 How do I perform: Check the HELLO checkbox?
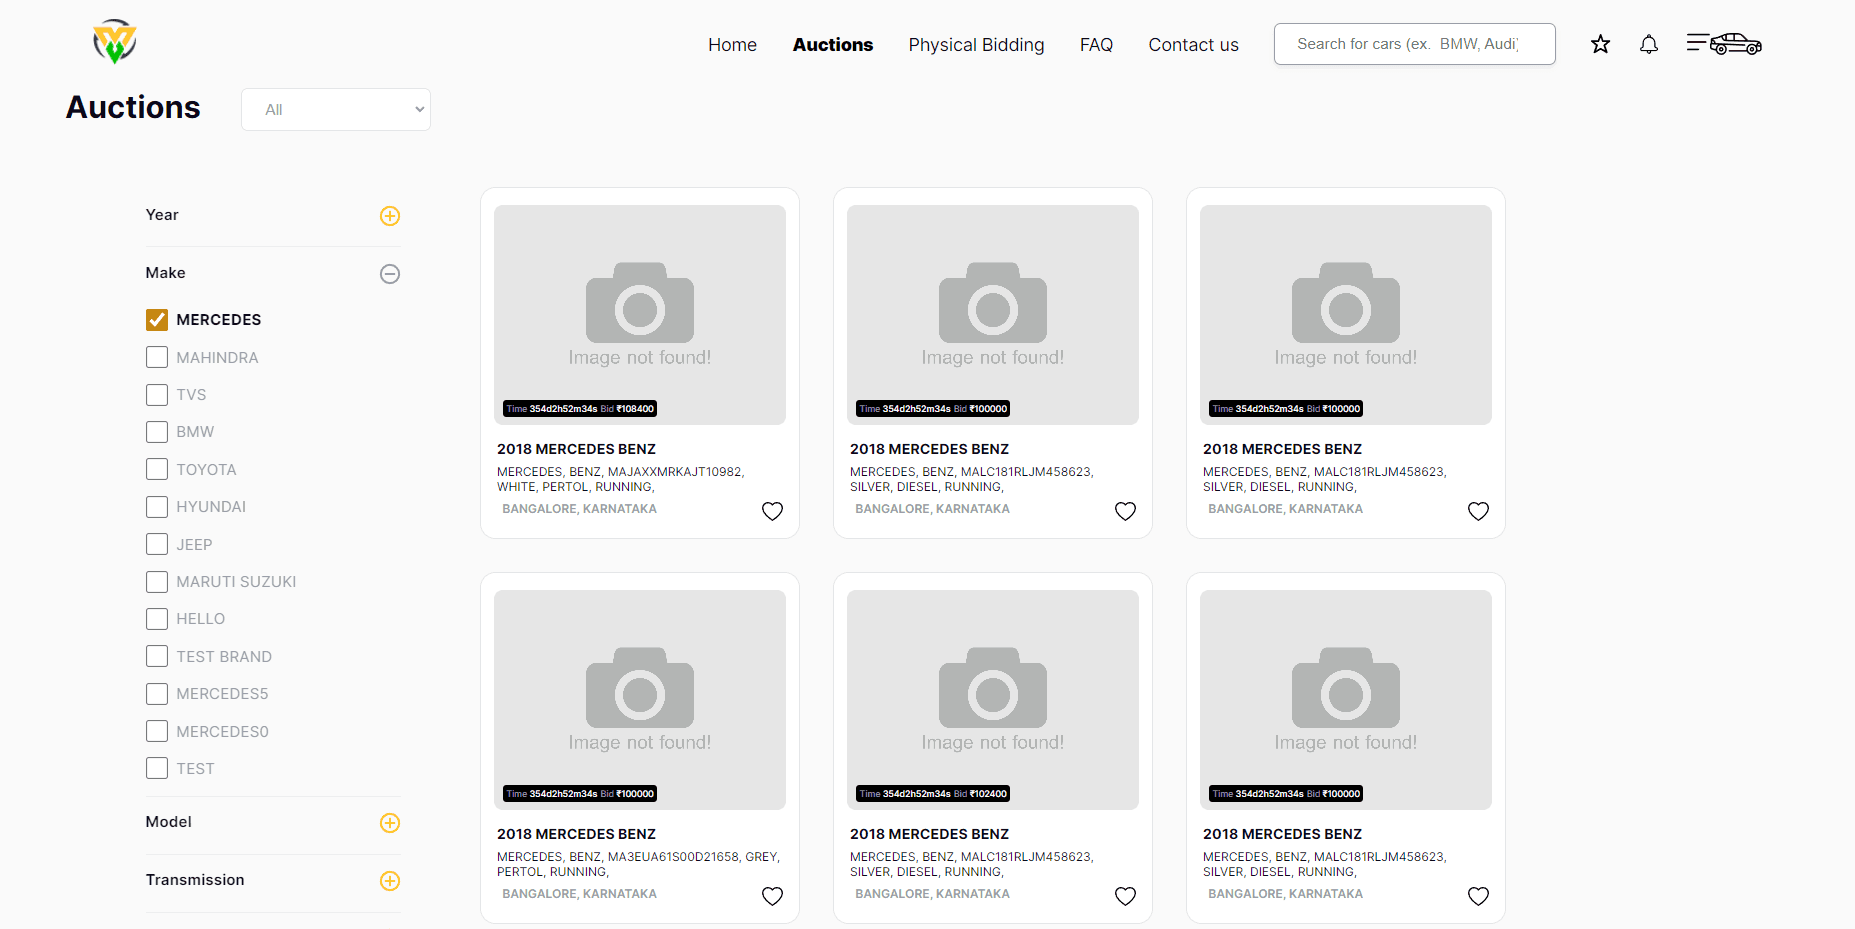tap(157, 619)
